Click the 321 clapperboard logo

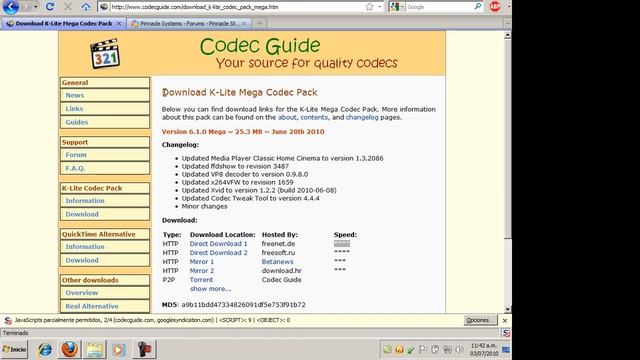coord(105,53)
